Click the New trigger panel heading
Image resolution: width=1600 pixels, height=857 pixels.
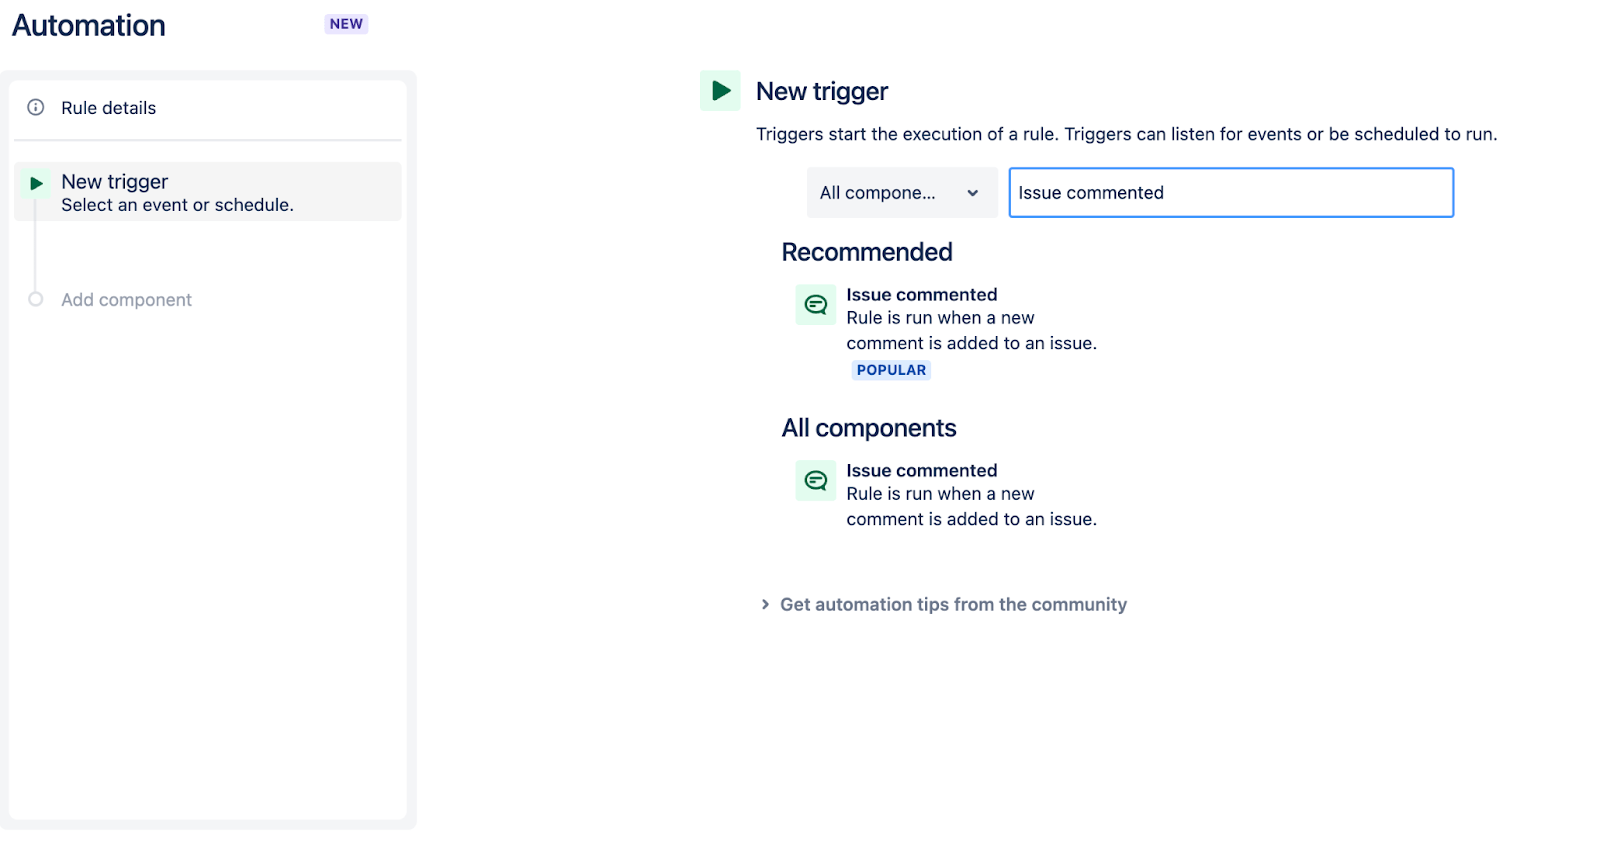click(821, 91)
